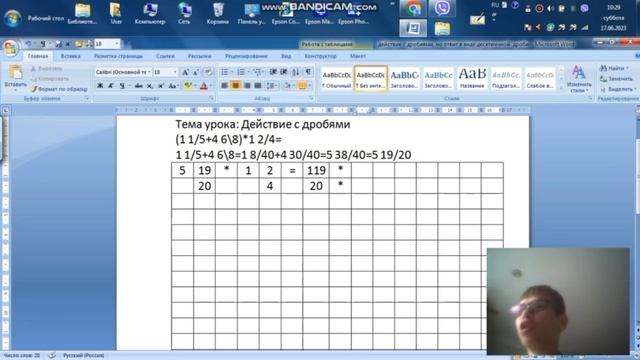Viewport: 640px width, 360px height.
Task: Open the Рецензирование (Review) tab
Action: click(246, 56)
